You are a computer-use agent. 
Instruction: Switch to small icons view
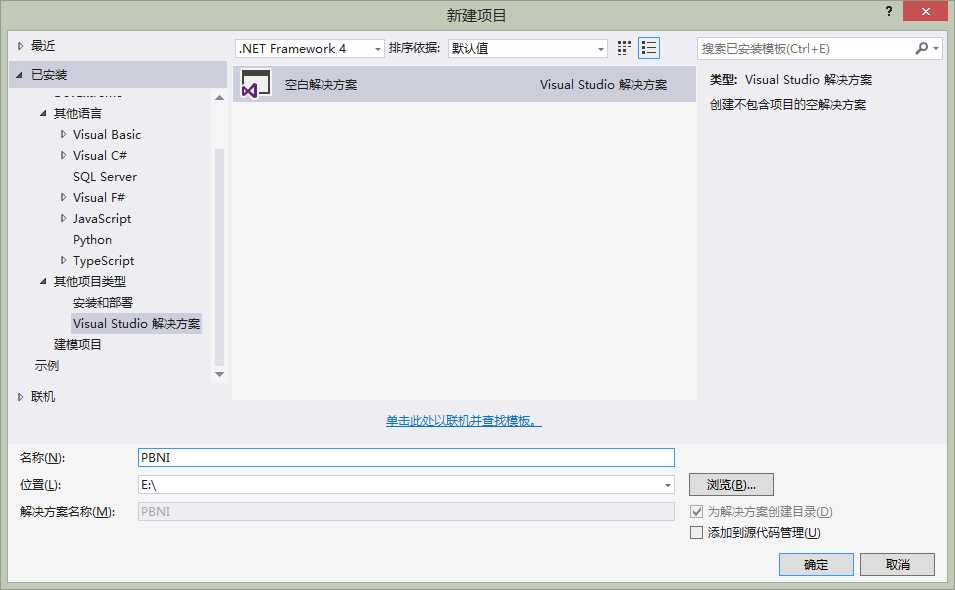coord(624,48)
